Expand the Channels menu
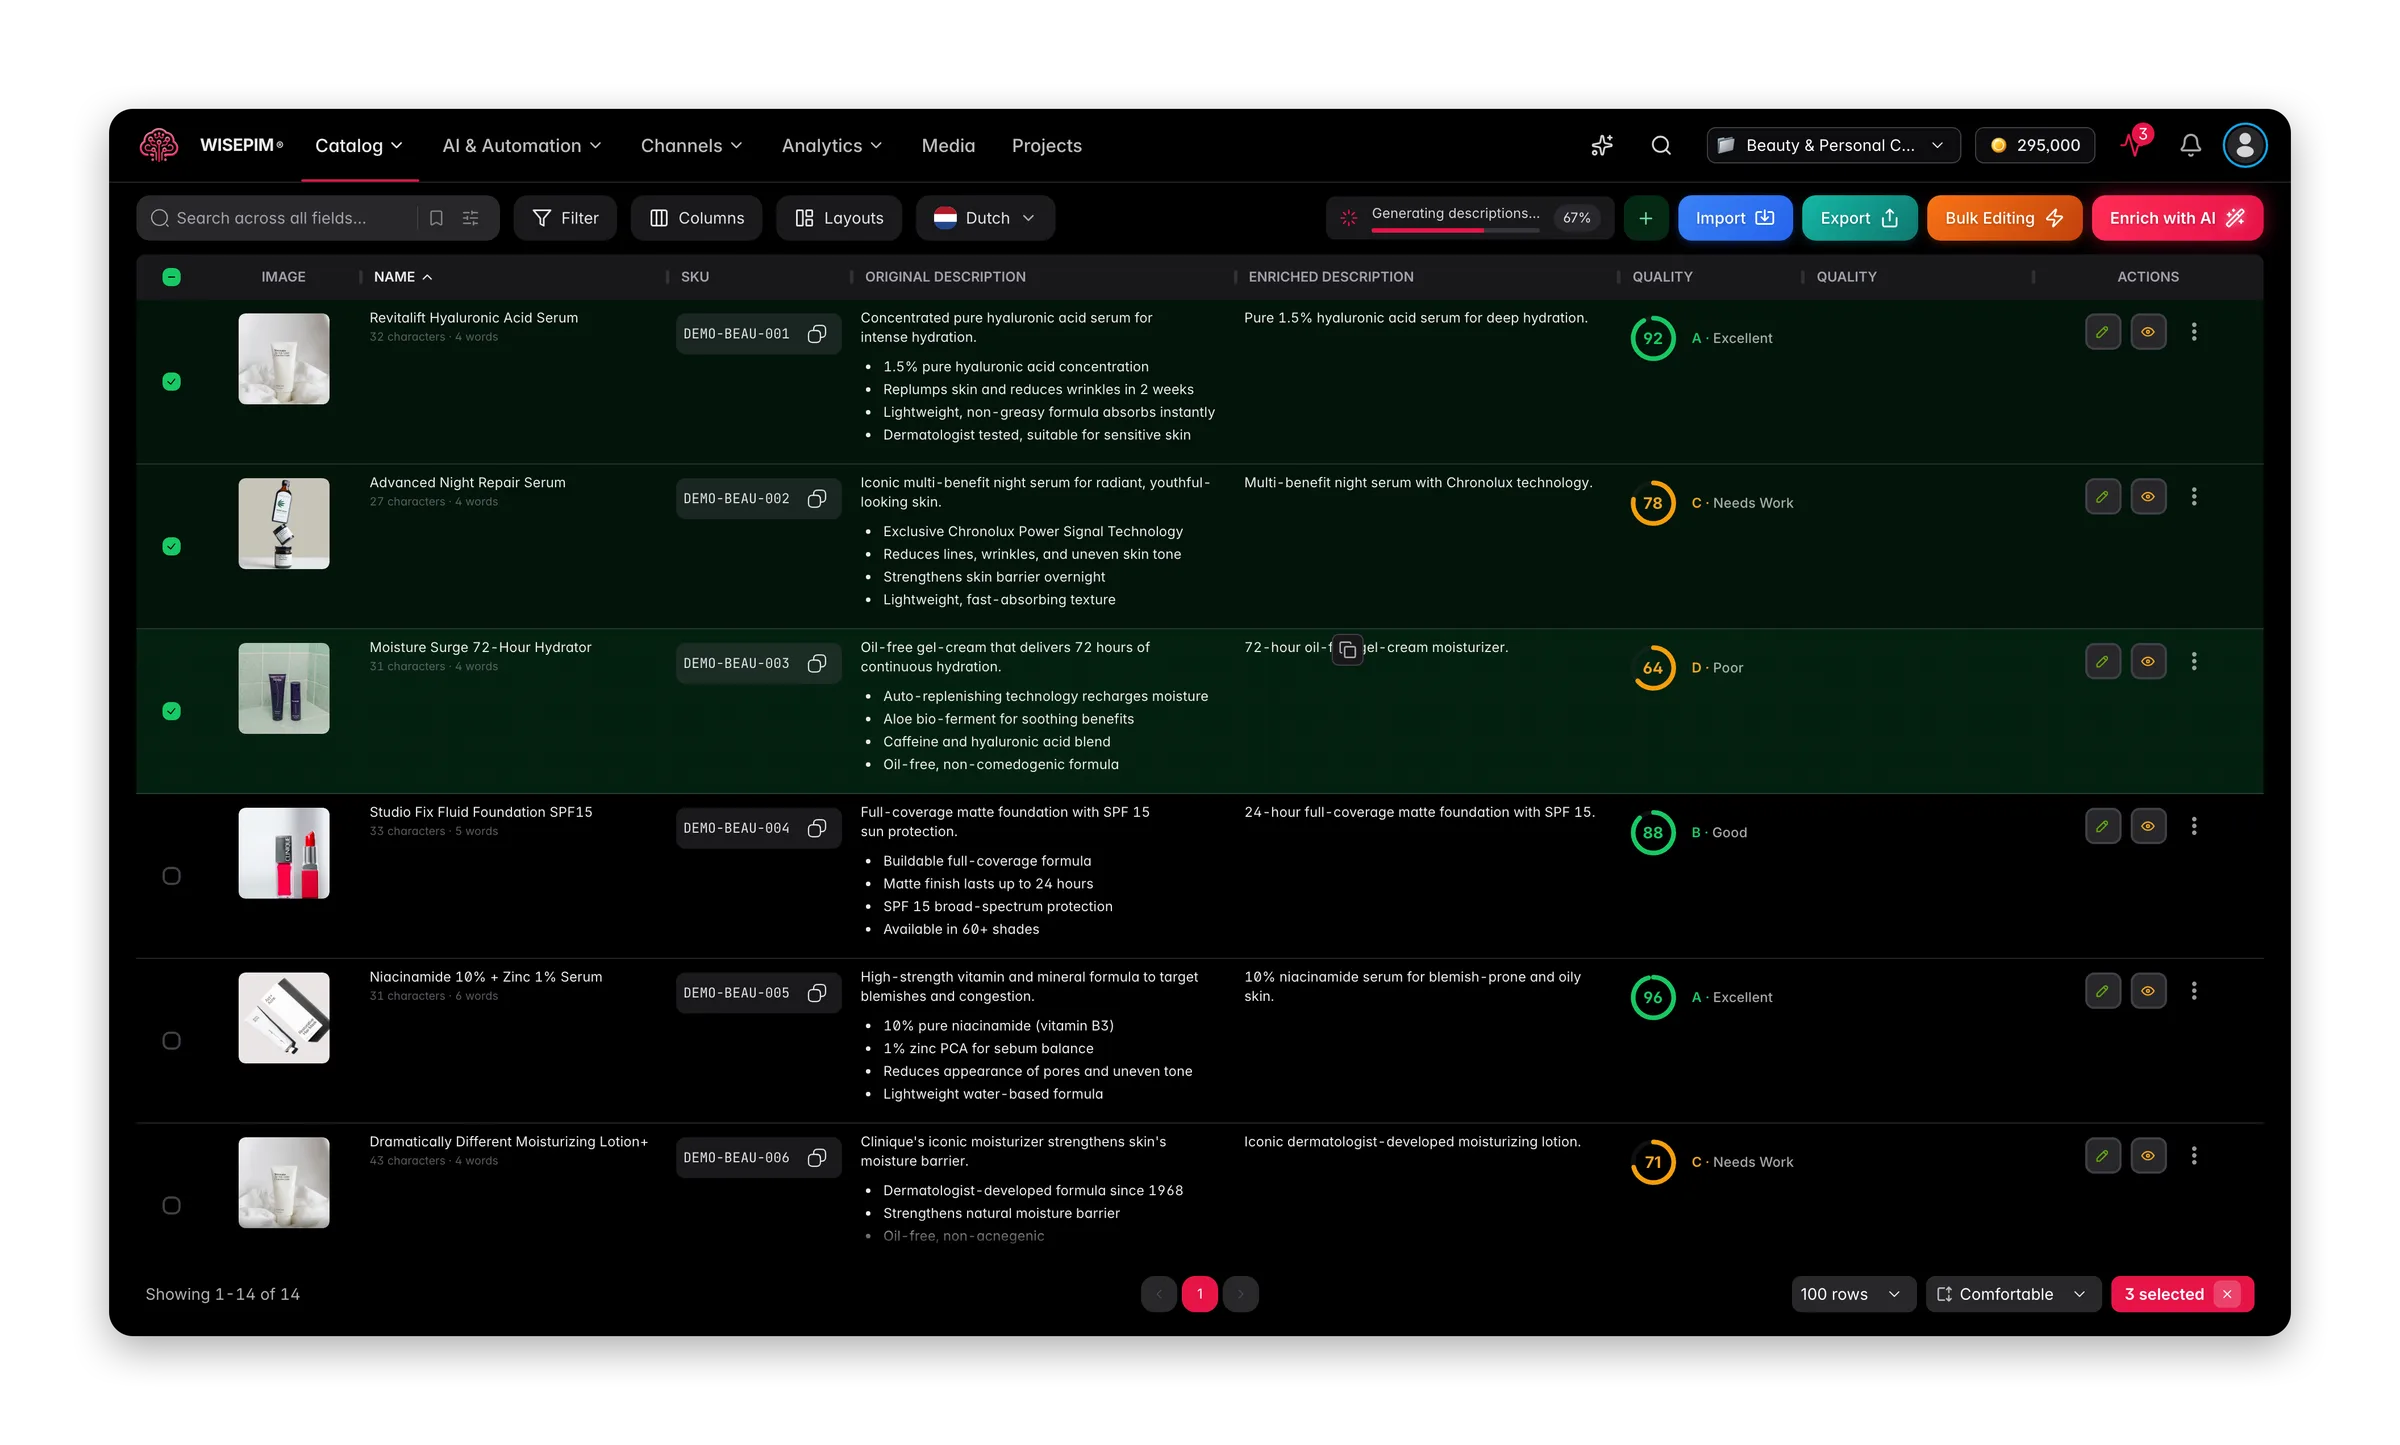 tap(692, 146)
